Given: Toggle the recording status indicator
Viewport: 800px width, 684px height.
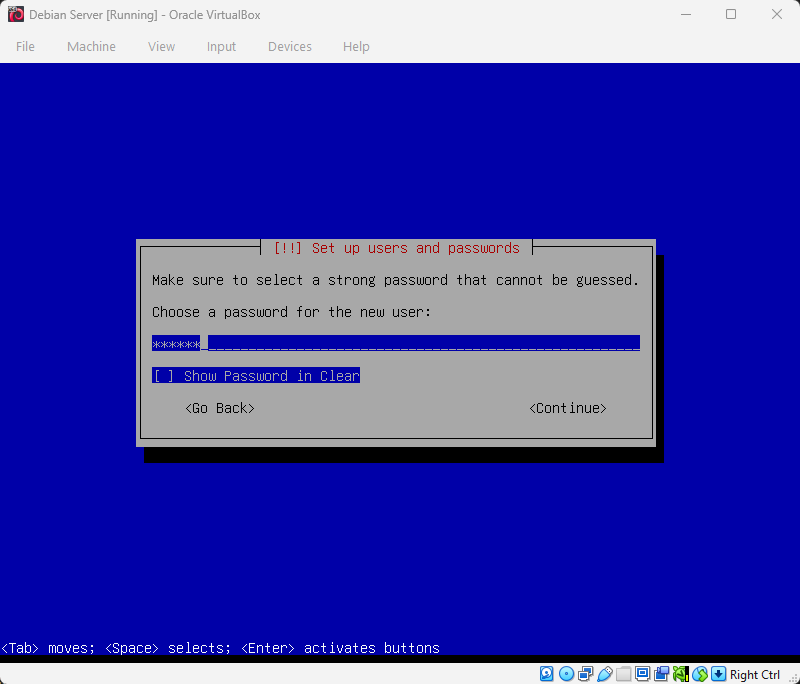Looking at the screenshot, I should click(x=661, y=674).
